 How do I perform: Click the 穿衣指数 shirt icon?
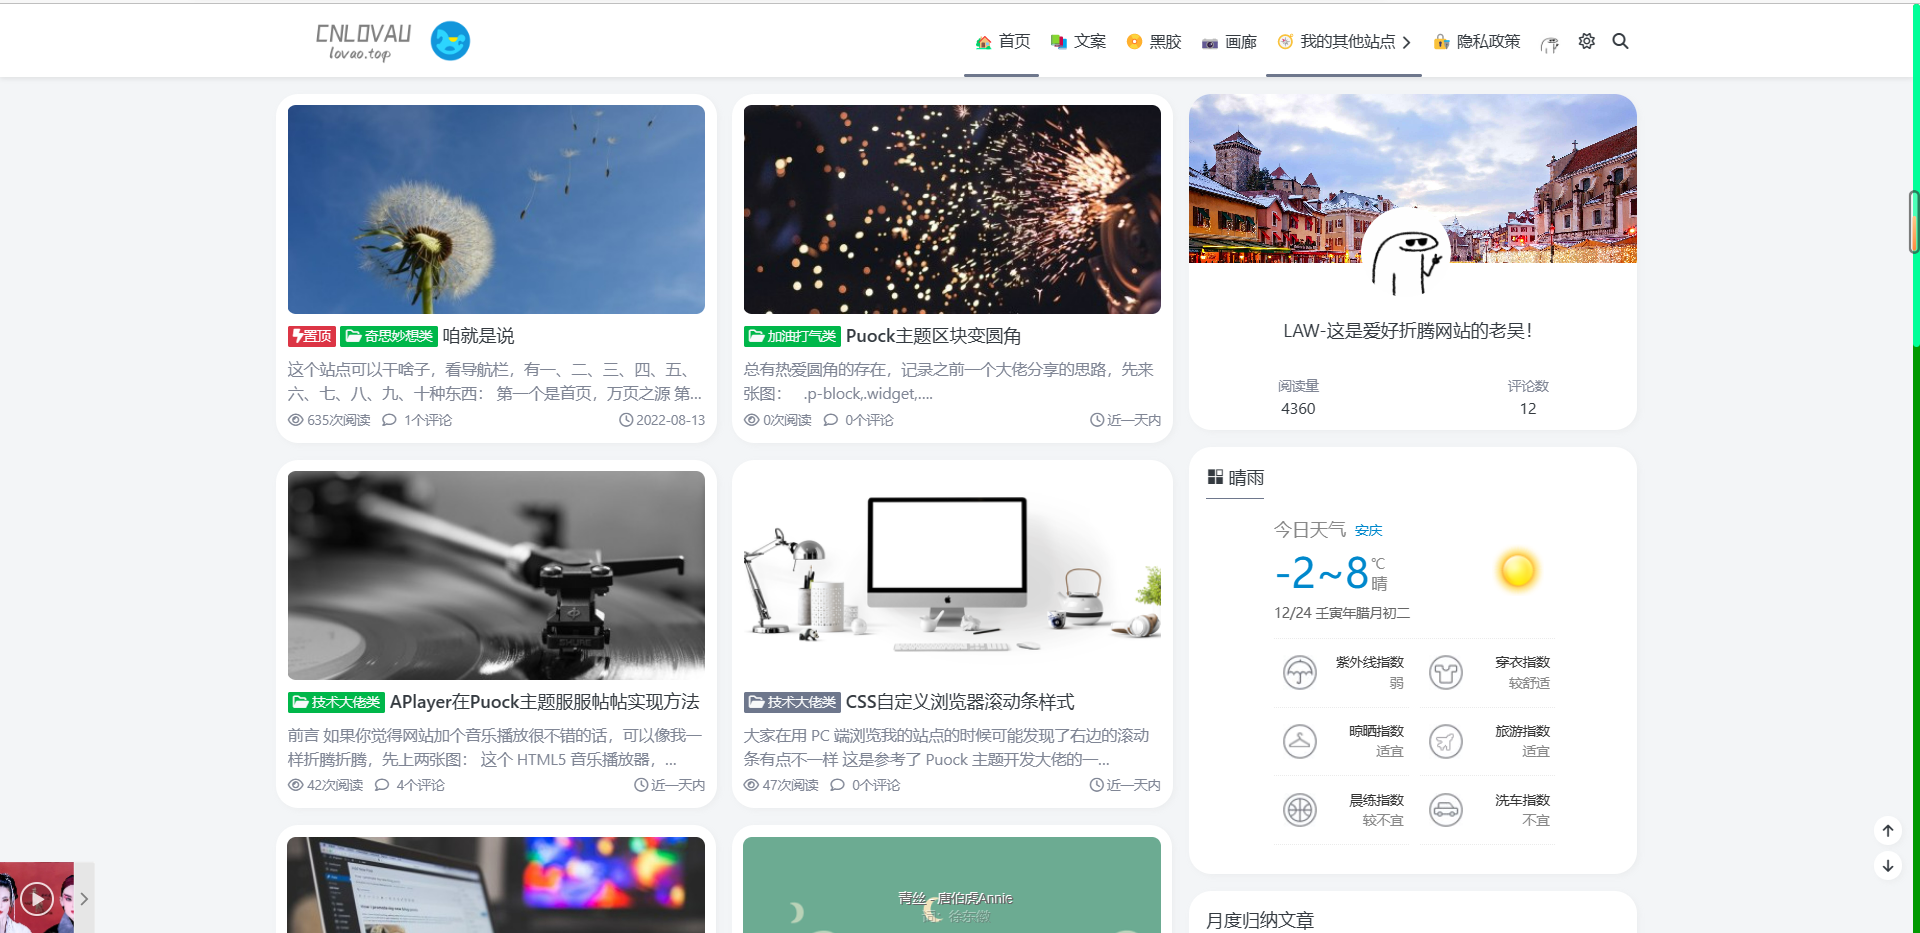click(1445, 672)
